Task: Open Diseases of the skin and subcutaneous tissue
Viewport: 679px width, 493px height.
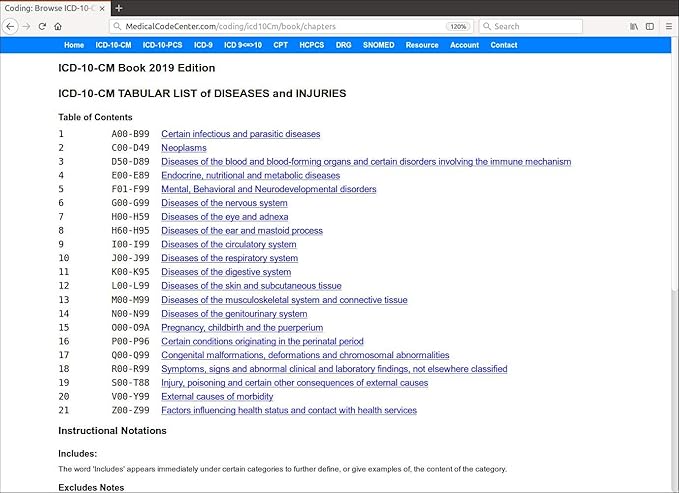Action: click(252, 286)
